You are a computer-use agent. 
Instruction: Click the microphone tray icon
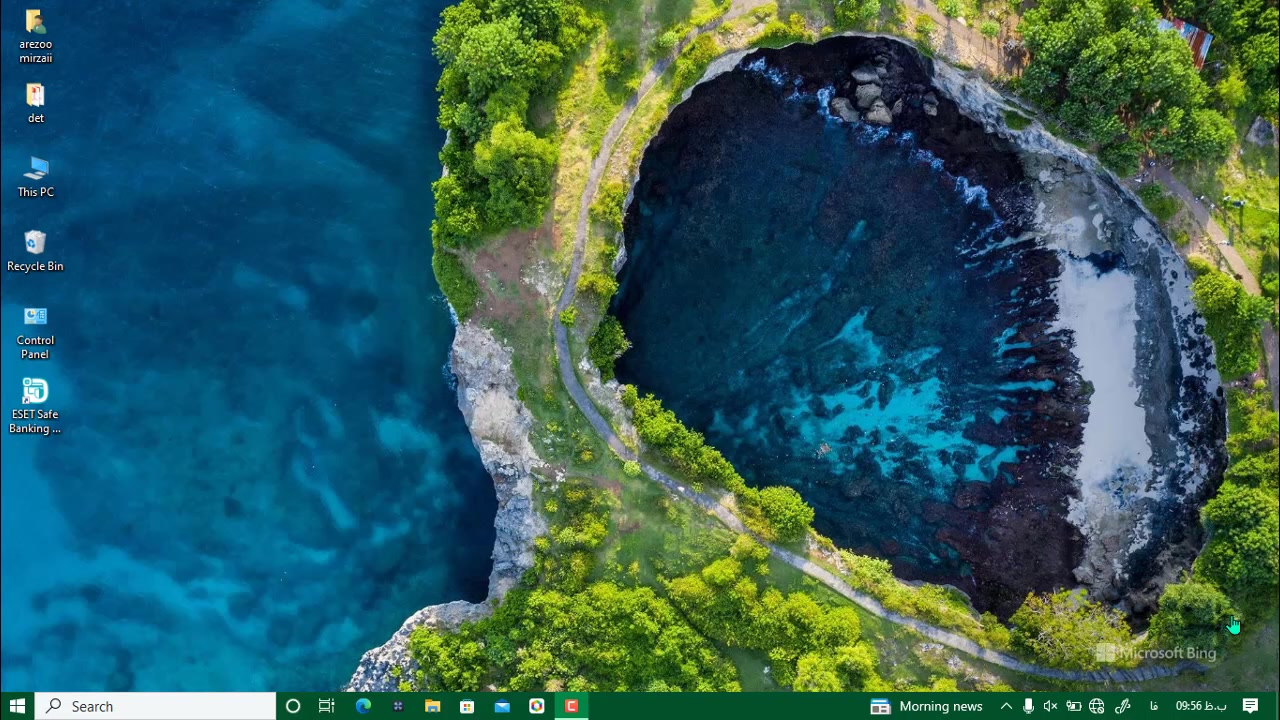(1028, 706)
